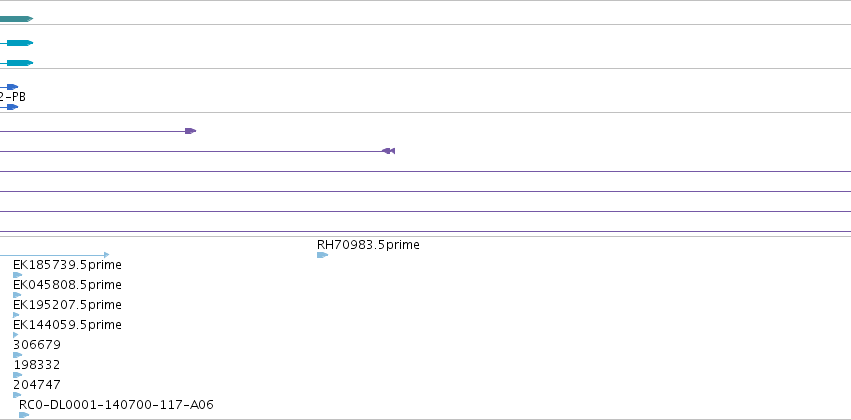Click the arrow glyph below 306679
This screenshot has width=851, height=420.
17,355
